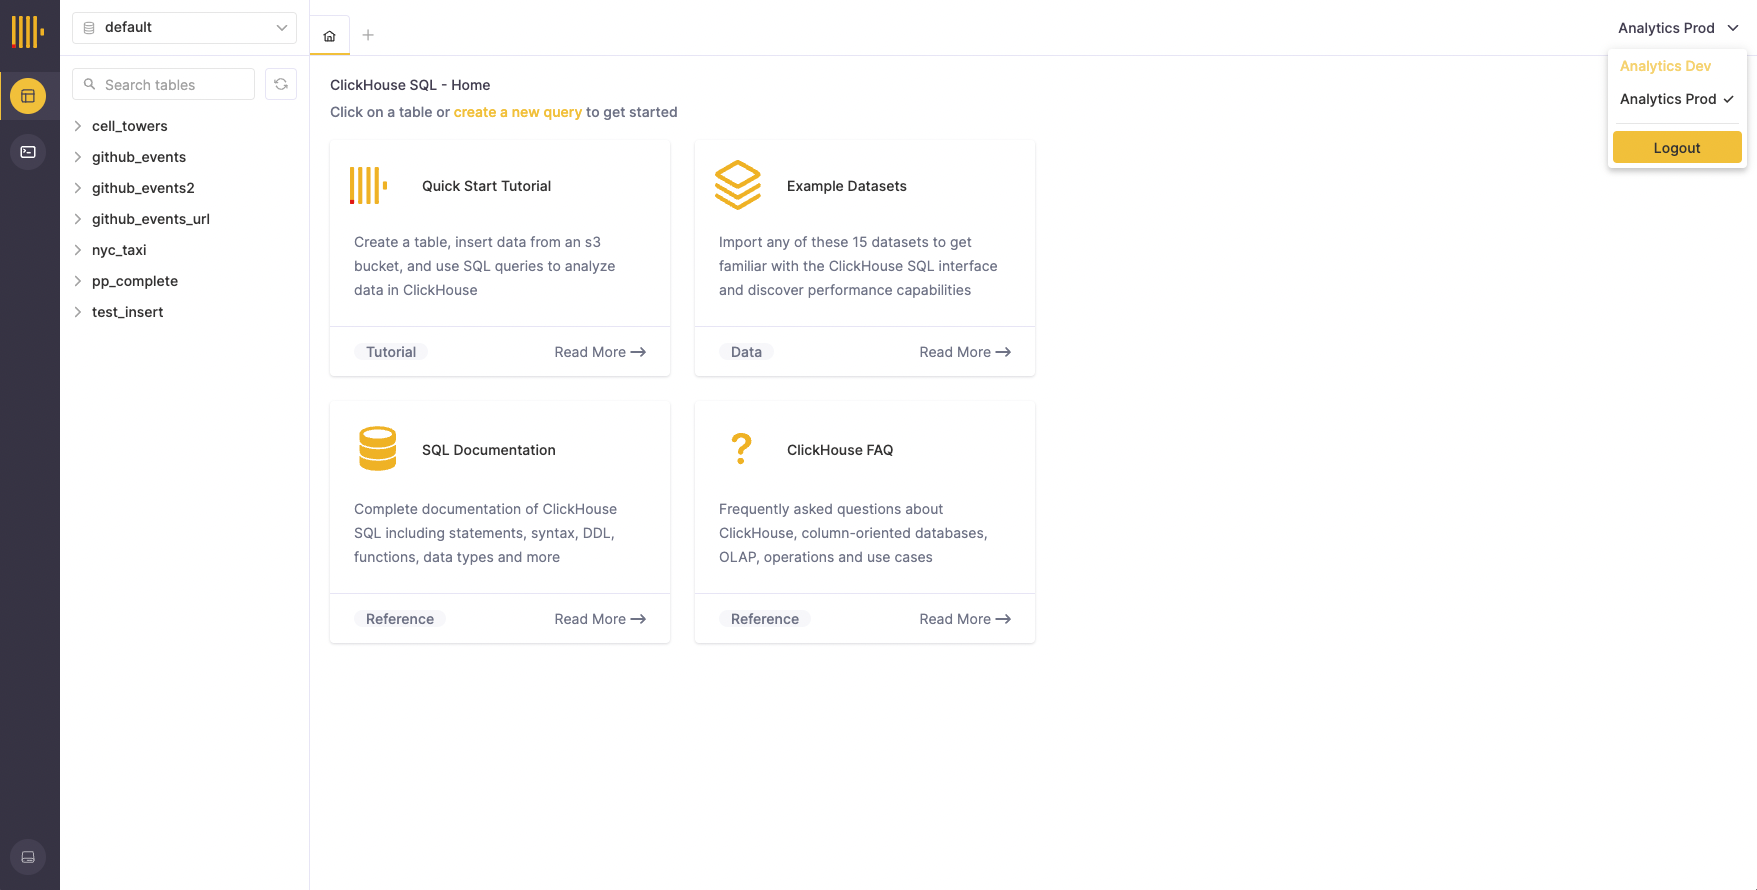Expand the nyc_taxi table node

point(78,250)
